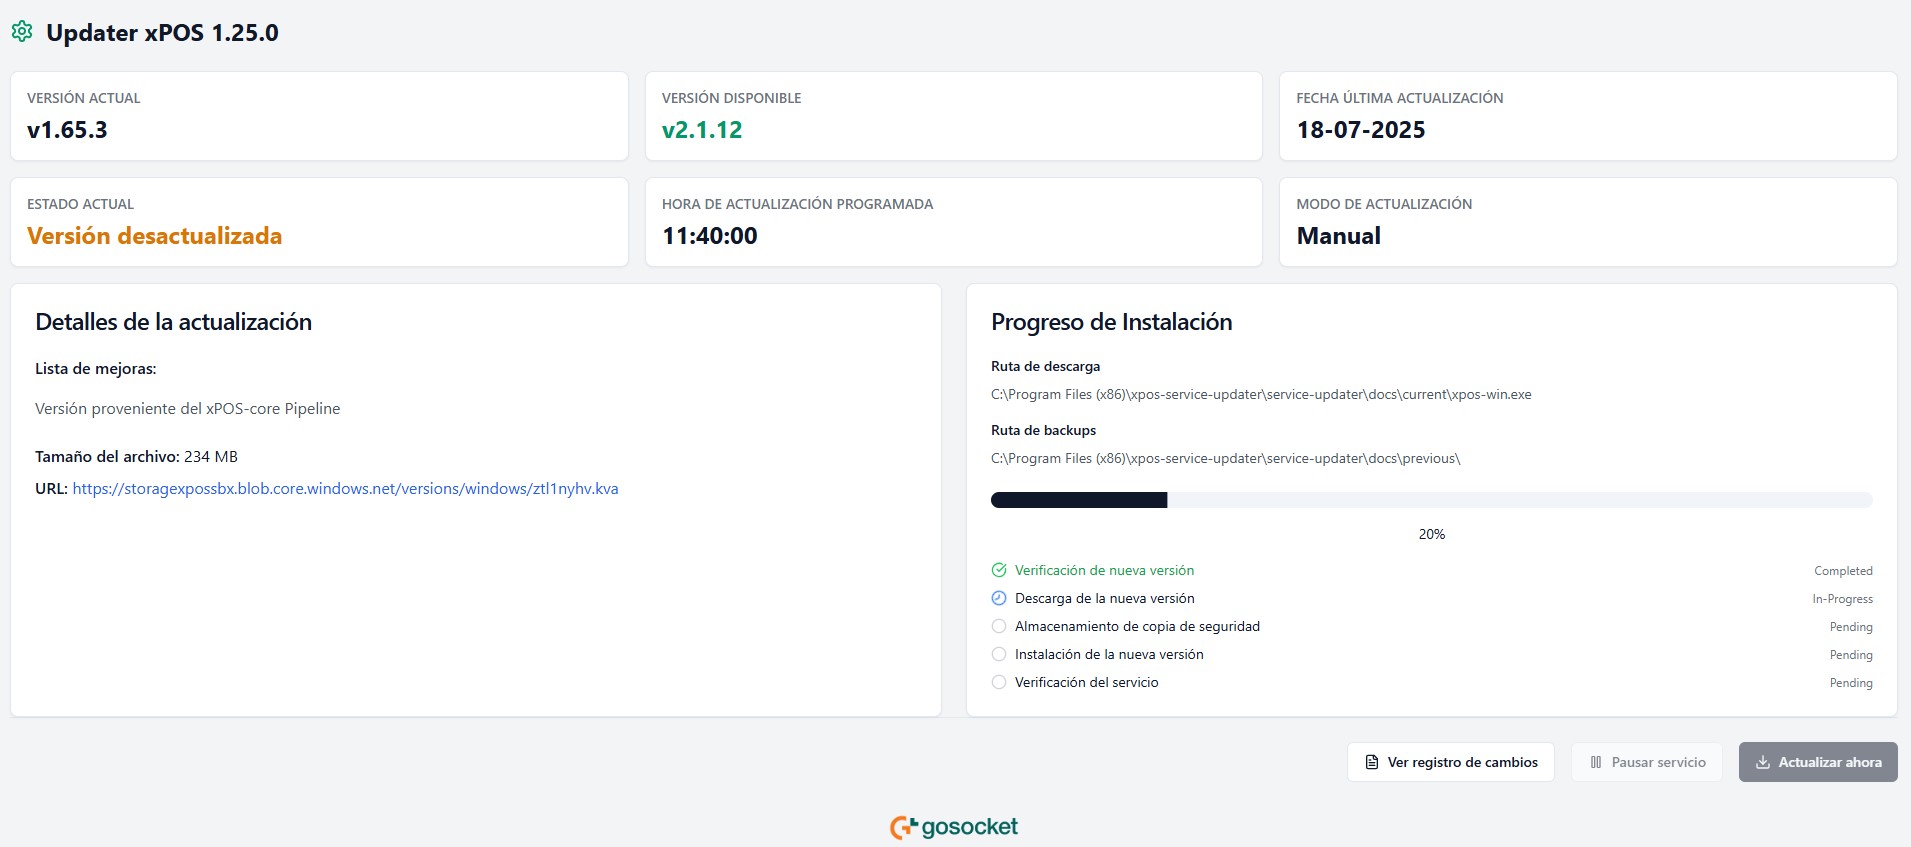Click Verificación del servicio step text

pyautogui.click(x=1087, y=682)
